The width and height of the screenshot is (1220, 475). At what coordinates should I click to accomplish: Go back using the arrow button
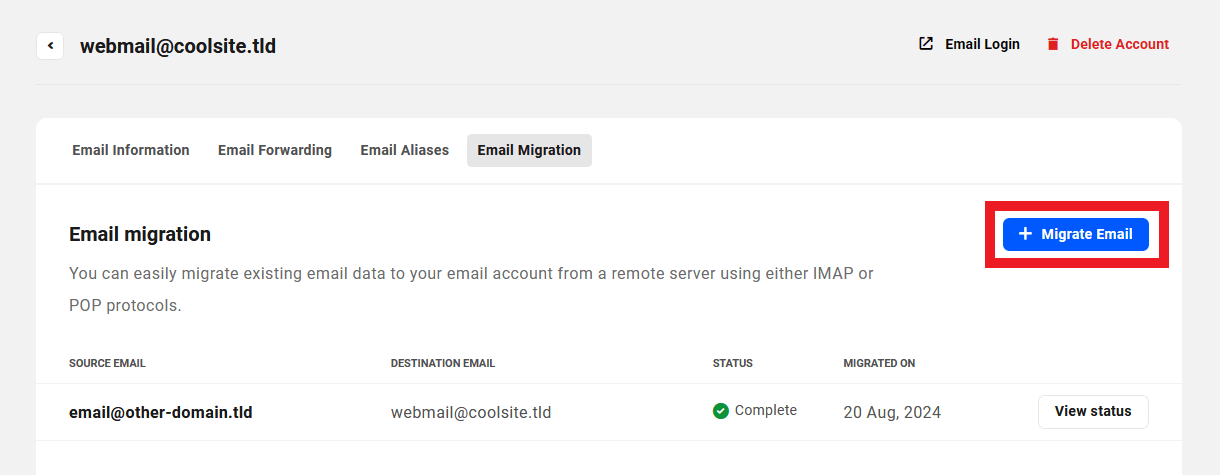pos(50,46)
